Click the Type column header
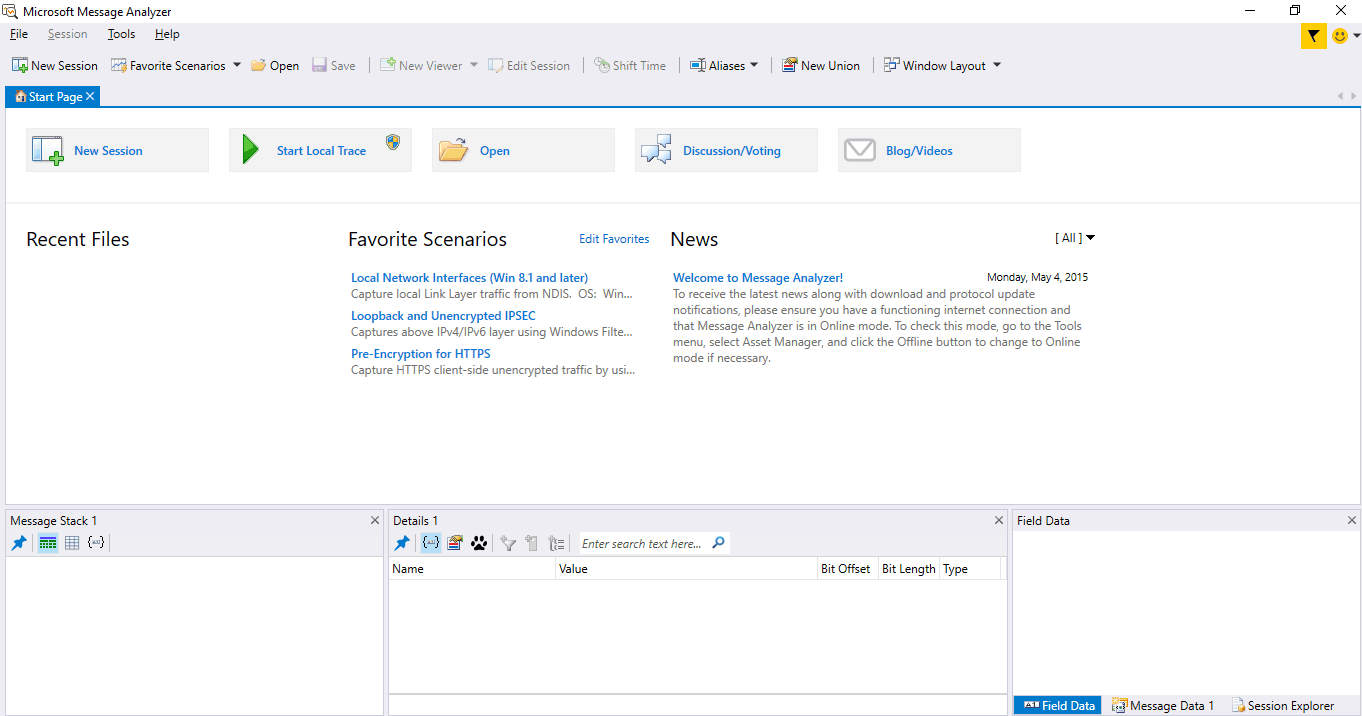 (x=970, y=569)
